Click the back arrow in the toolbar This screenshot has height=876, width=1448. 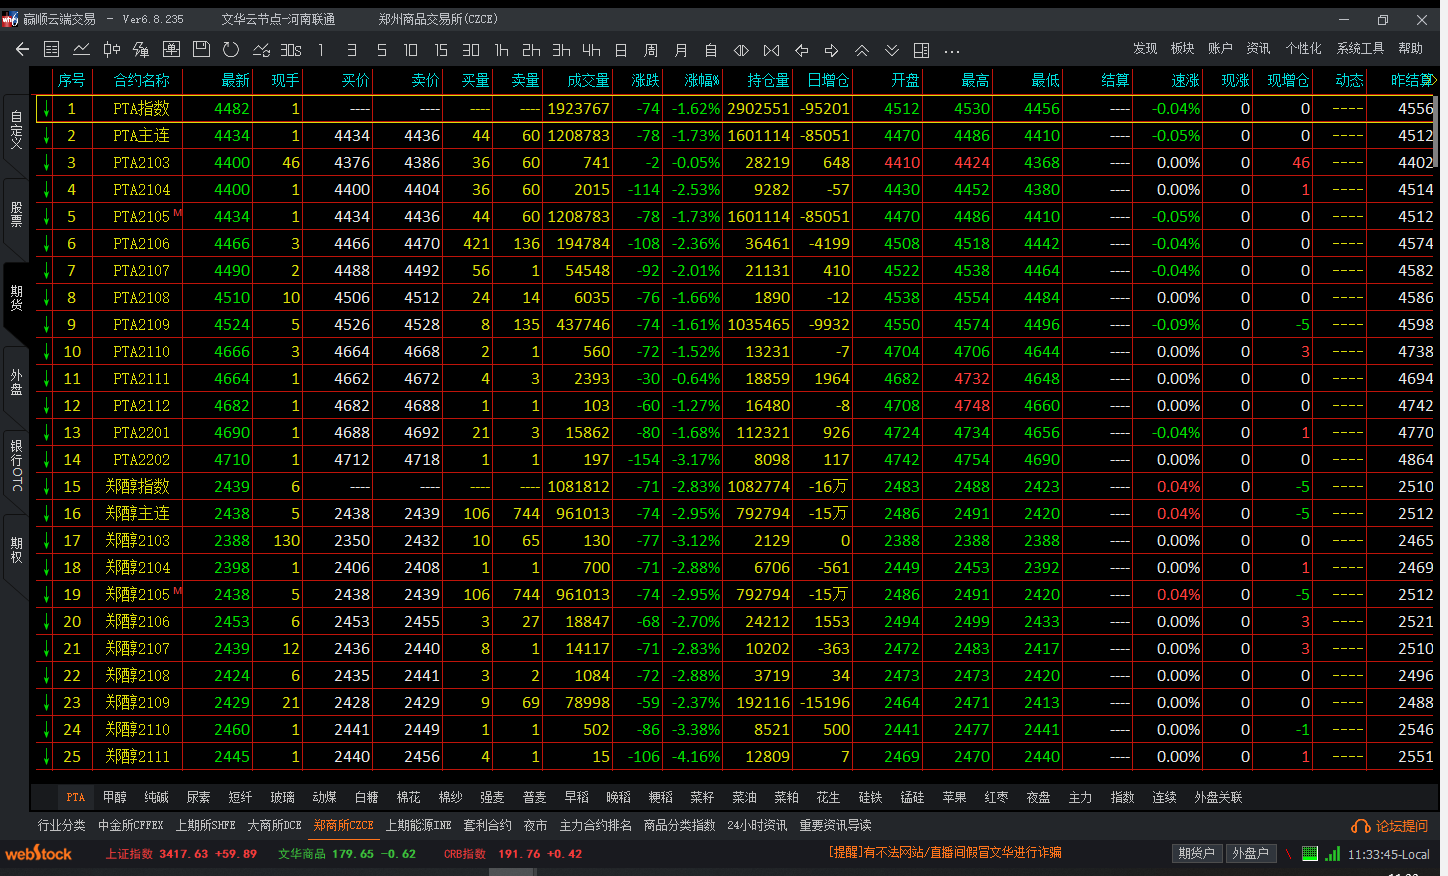[x=22, y=49]
